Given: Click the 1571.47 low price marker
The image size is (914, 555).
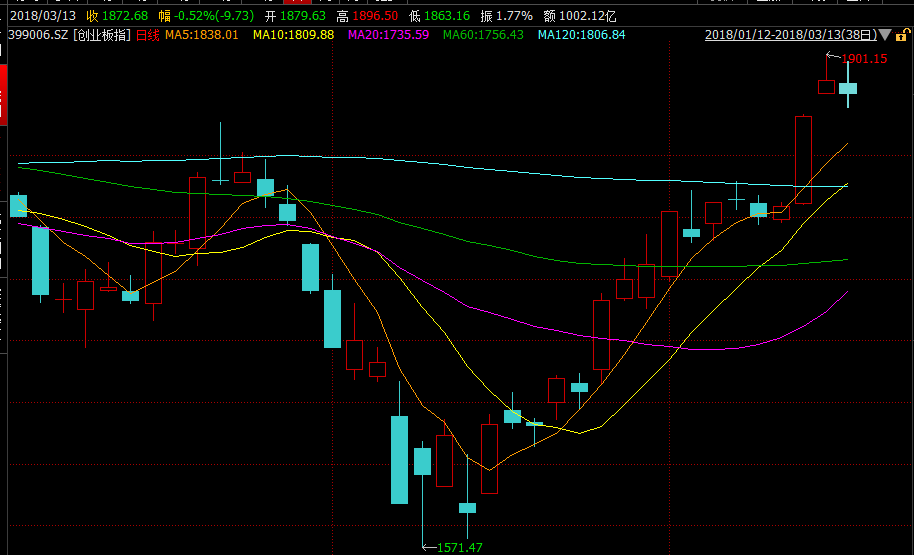Looking at the screenshot, I should [460, 547].
